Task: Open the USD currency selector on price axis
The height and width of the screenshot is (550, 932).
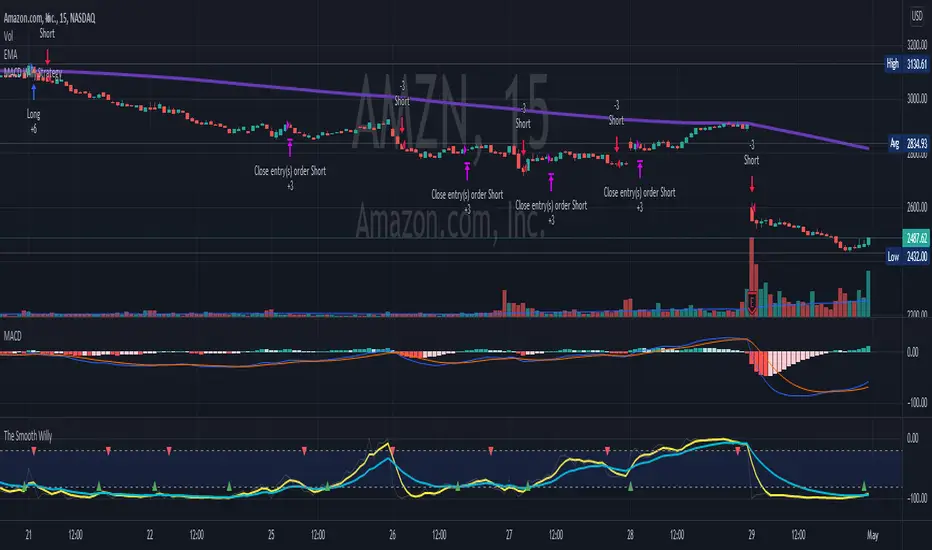Action: pyautogui.click(x=917, y=16)
